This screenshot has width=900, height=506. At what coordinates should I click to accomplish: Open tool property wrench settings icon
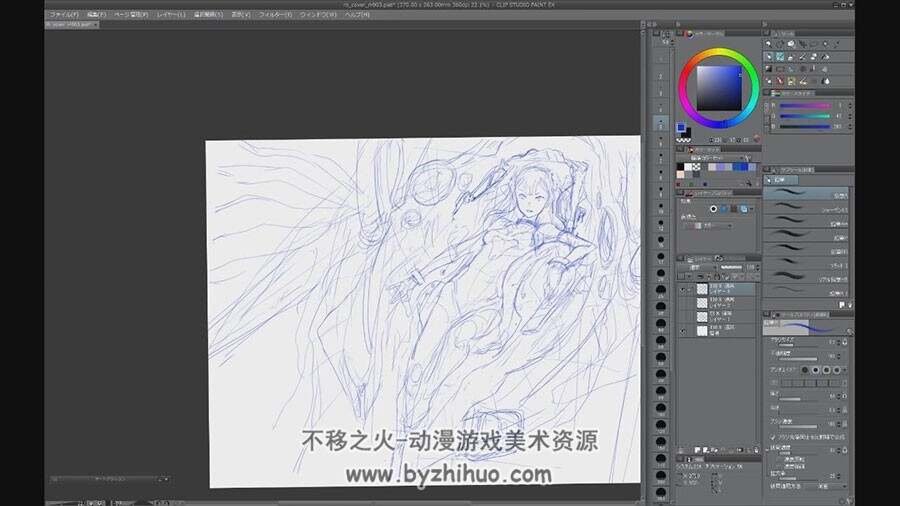pos(849,499)
